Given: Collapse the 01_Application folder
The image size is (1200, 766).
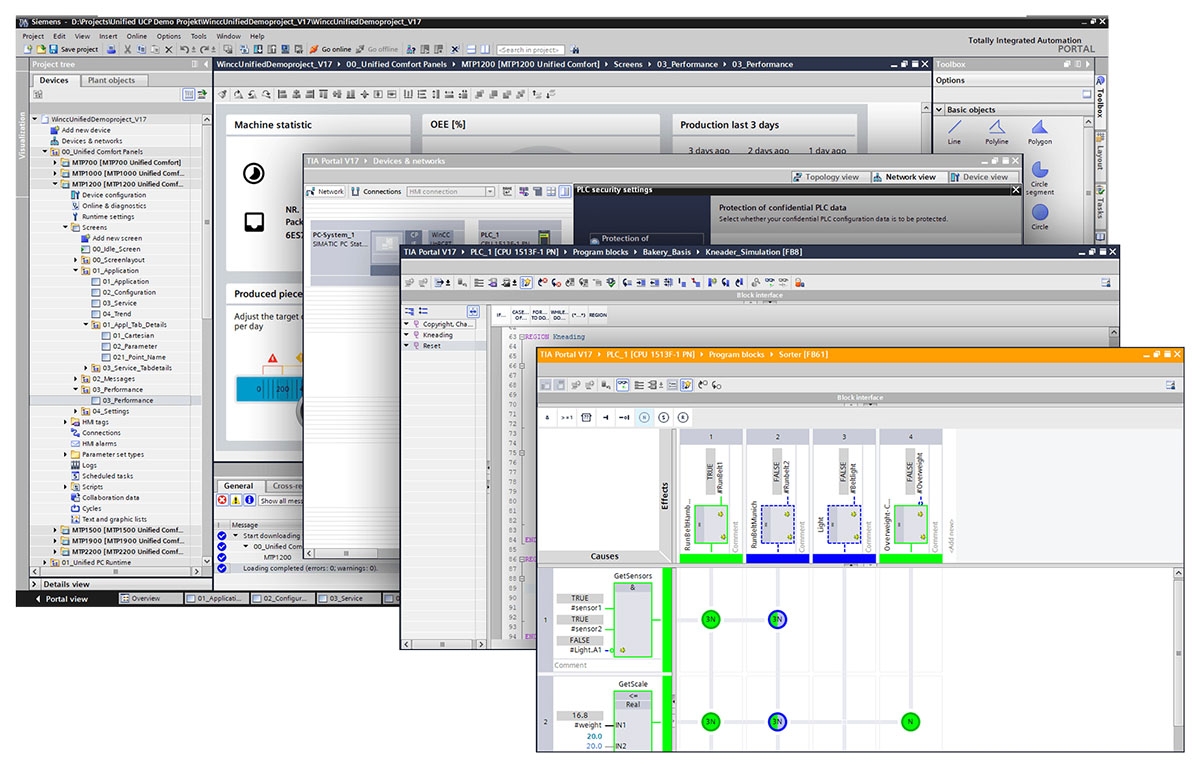Looking at the screenshot, I should coord(75,270).
